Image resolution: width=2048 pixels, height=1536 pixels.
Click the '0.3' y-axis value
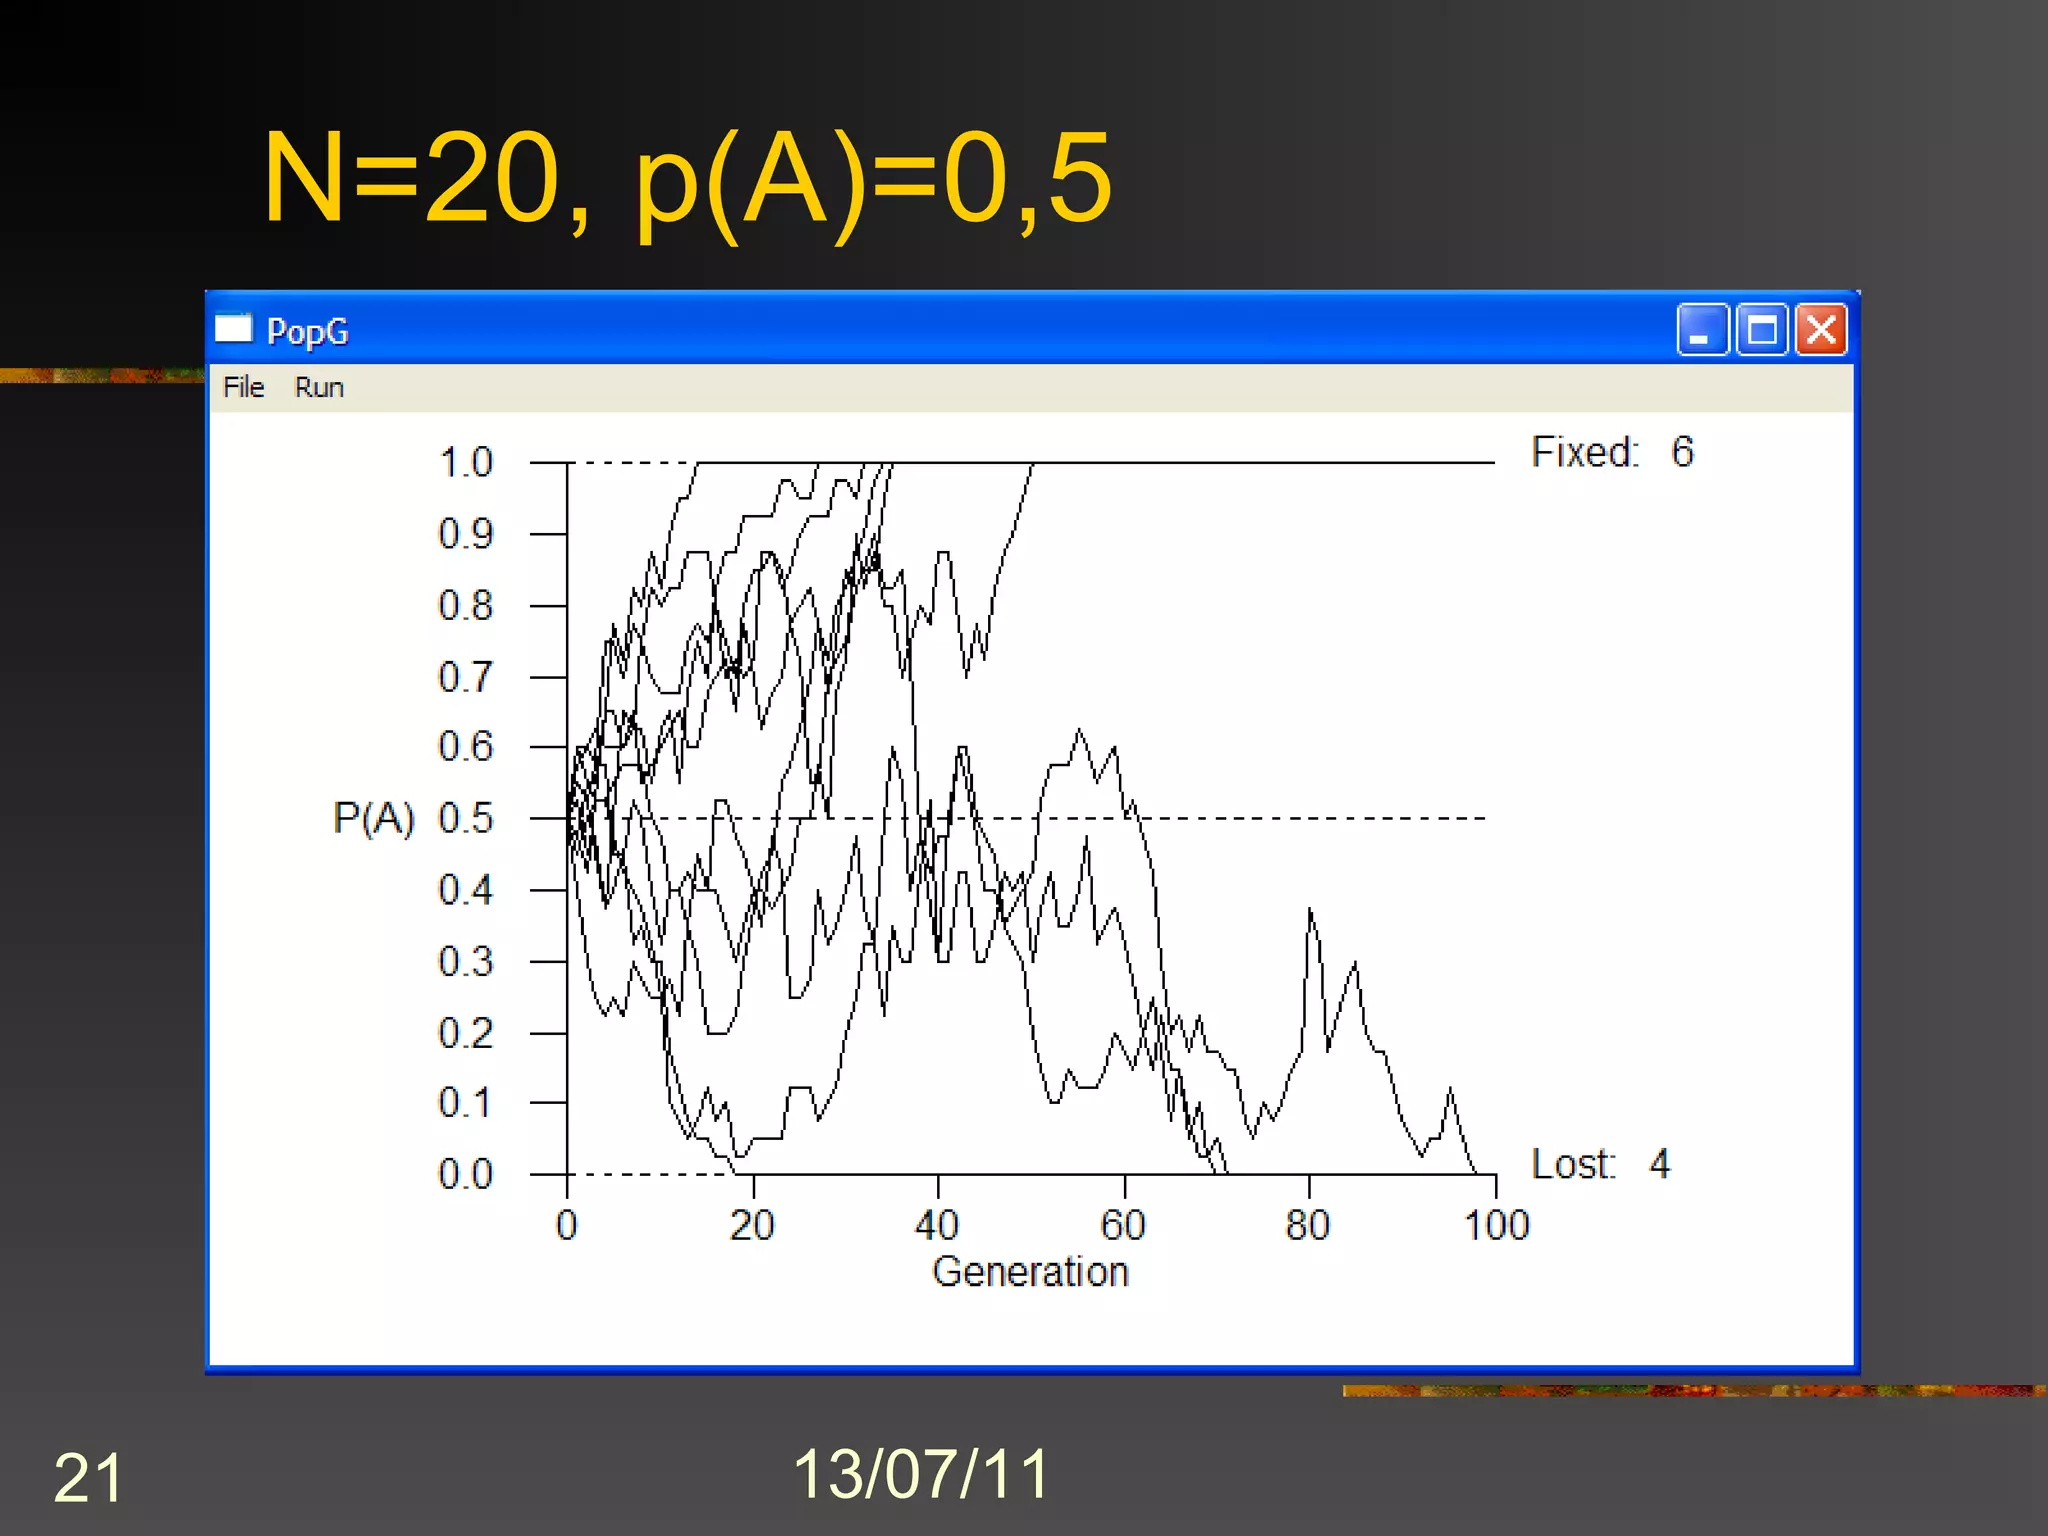tap(466, 961)
